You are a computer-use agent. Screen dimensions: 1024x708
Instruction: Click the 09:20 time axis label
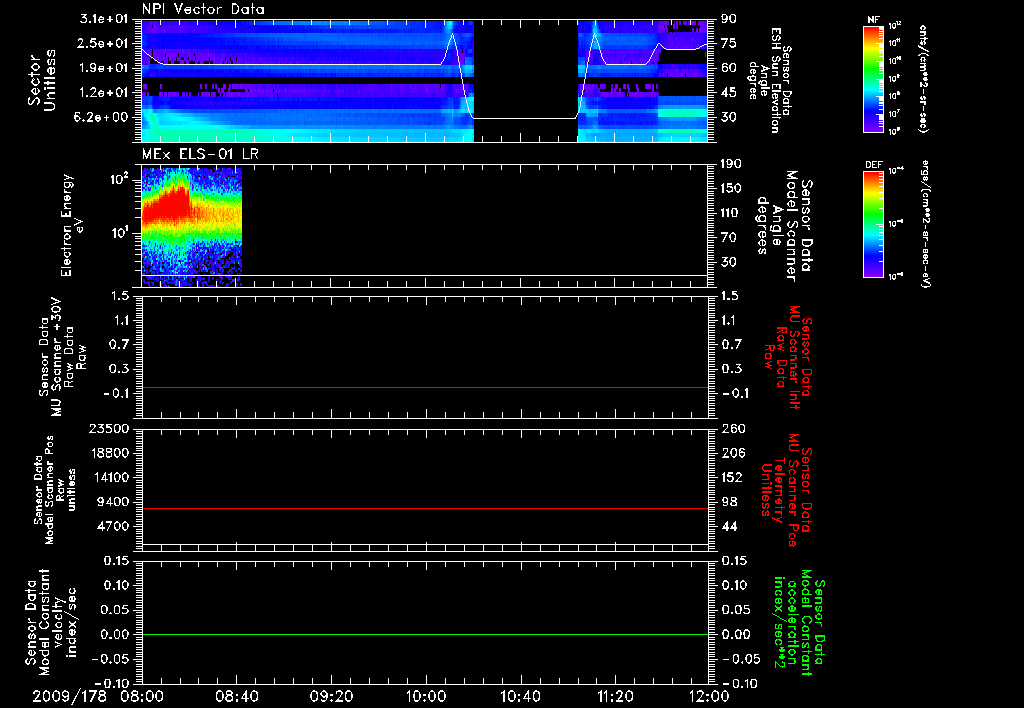pos(331,697)
